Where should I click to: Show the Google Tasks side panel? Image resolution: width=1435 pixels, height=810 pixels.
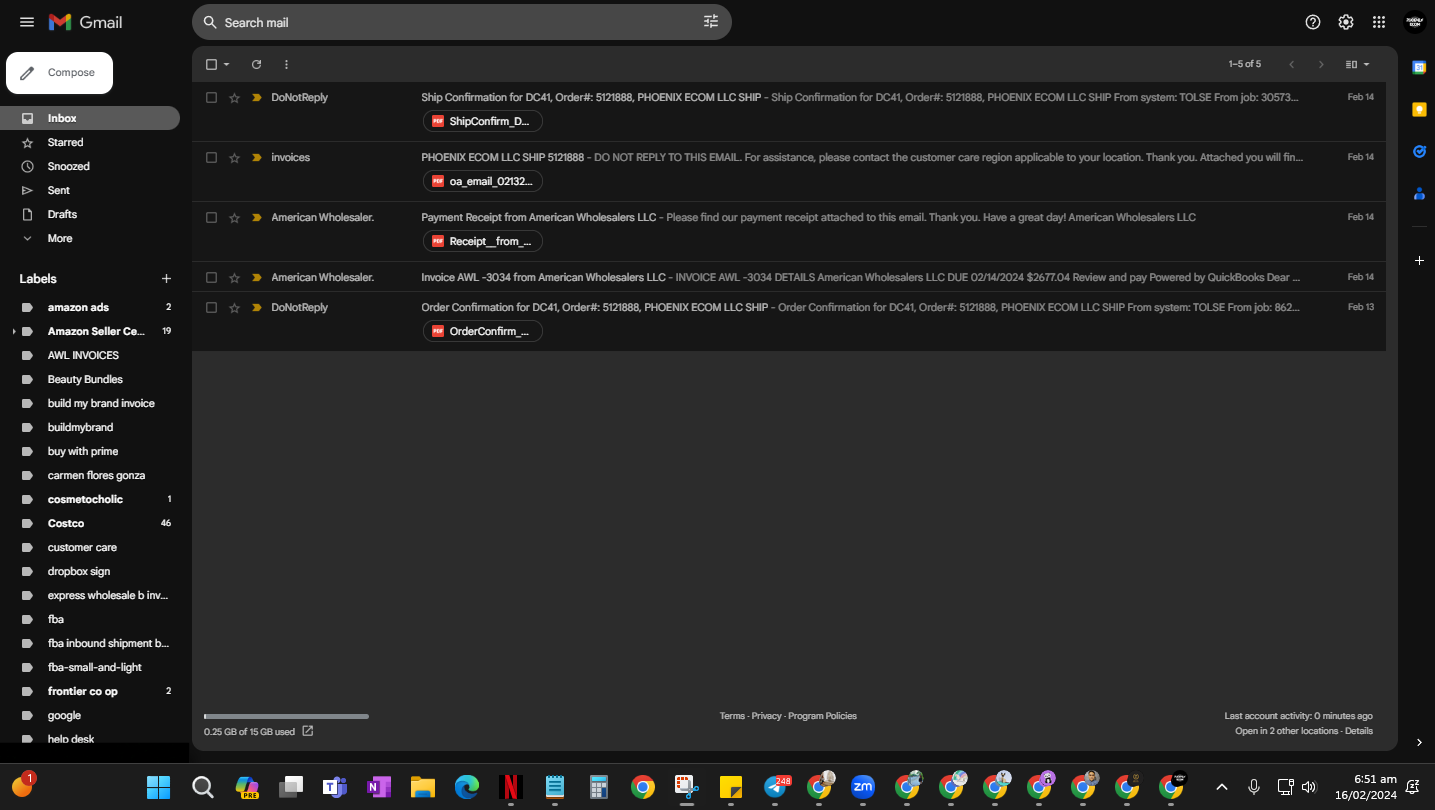(1419, 151)
